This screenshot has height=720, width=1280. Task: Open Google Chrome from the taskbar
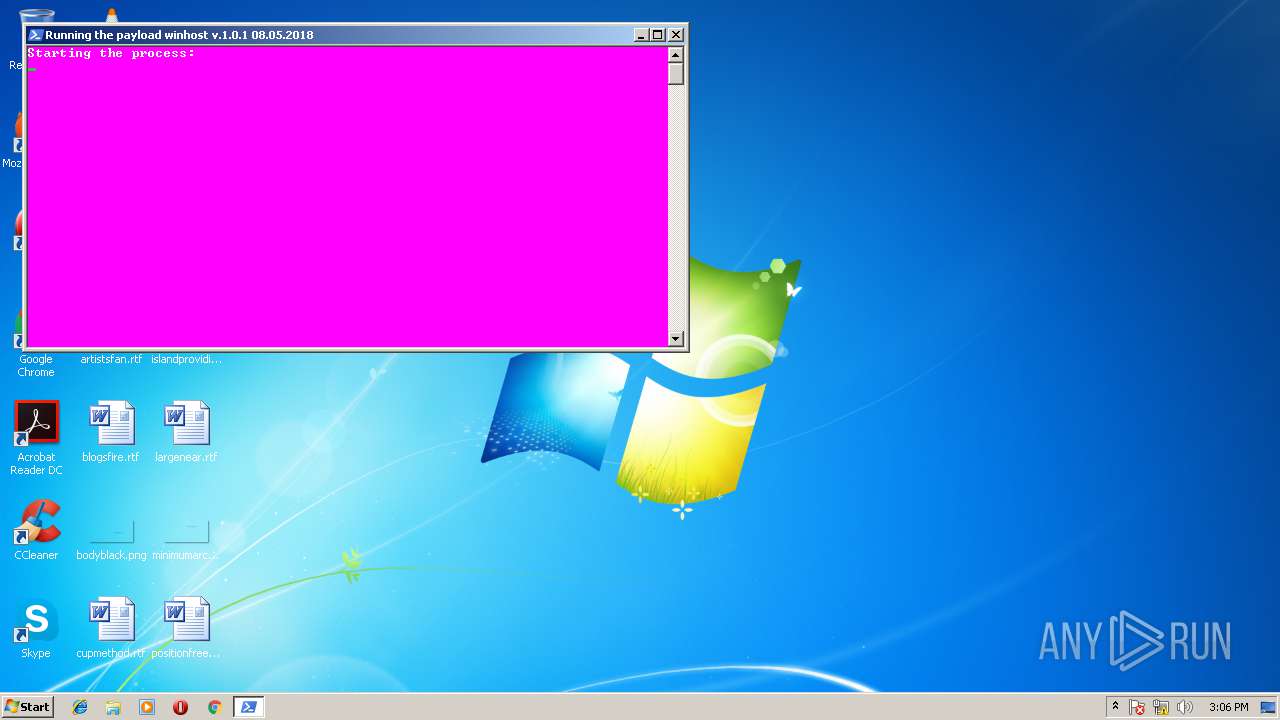tap(214, 707)
